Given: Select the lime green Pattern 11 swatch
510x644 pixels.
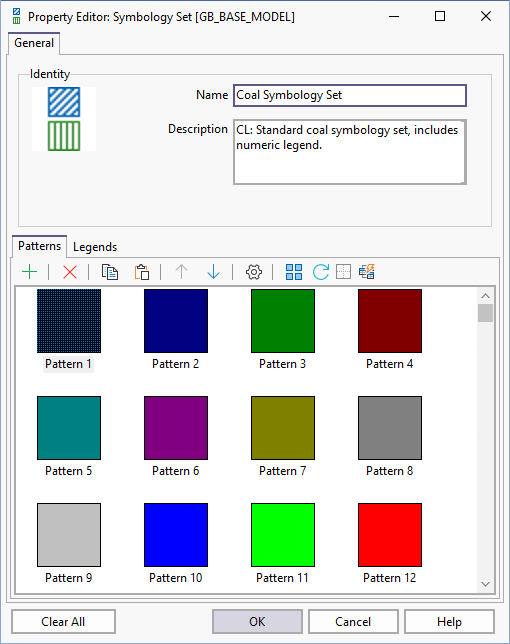Looking at the screenshot, I should click(283, 535).
